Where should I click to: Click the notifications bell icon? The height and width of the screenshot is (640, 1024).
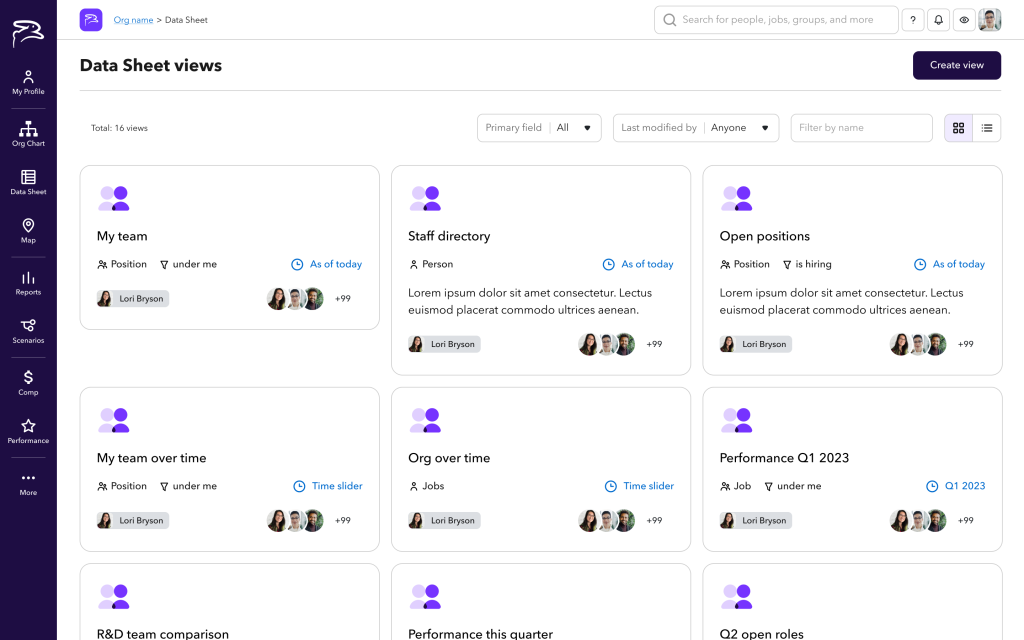click(938, 20)
